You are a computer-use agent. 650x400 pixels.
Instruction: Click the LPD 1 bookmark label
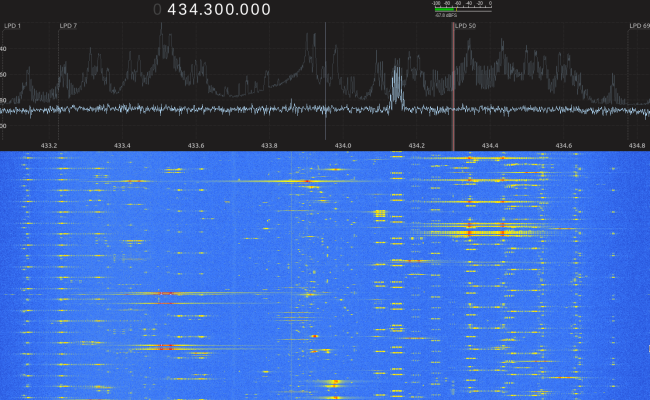[x=10, y=26]
